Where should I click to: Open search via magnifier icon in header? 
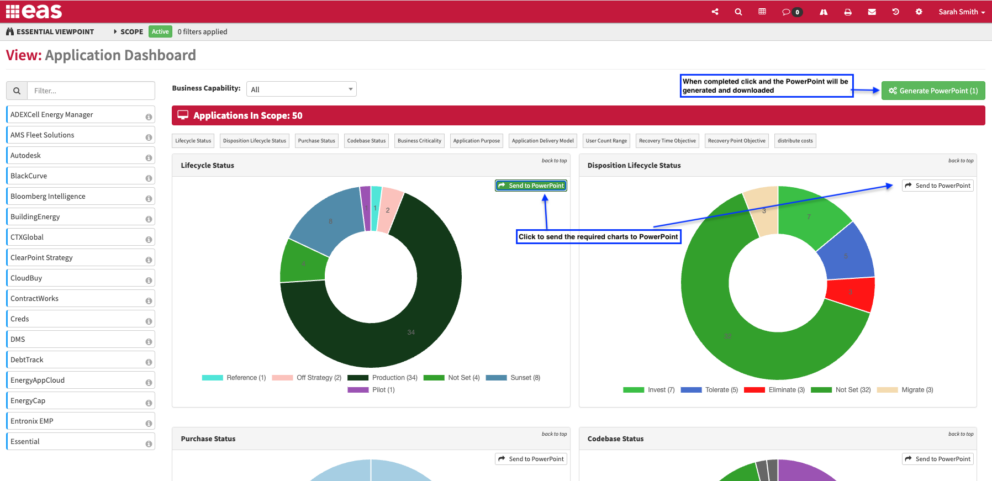point(738,11)
